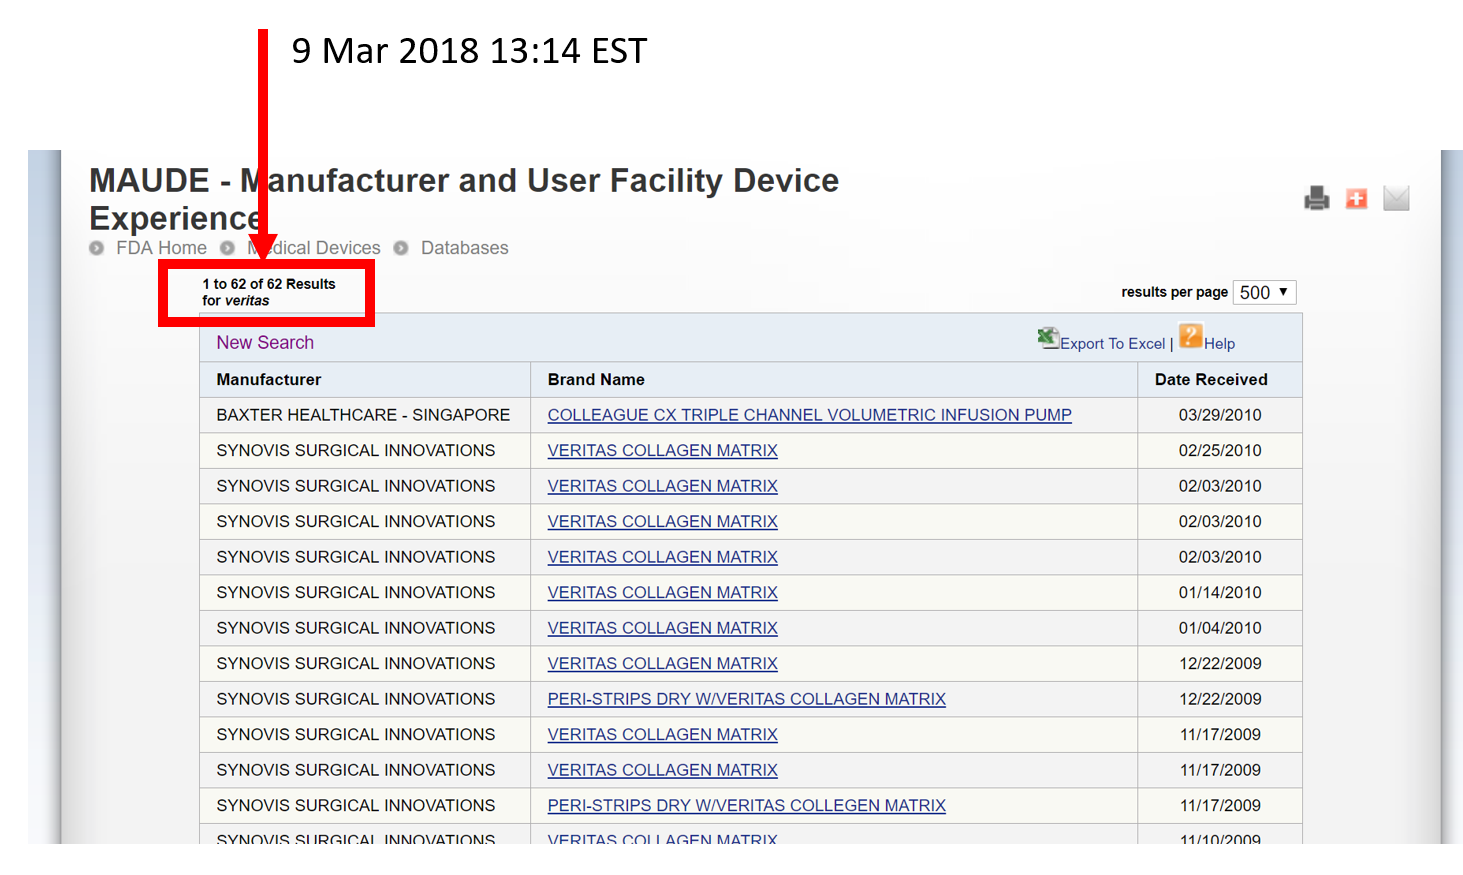Click the red plus share icon
The height and width of the screenshot is (875, 1463).
pyautogui.click(x=1356, y=198)
